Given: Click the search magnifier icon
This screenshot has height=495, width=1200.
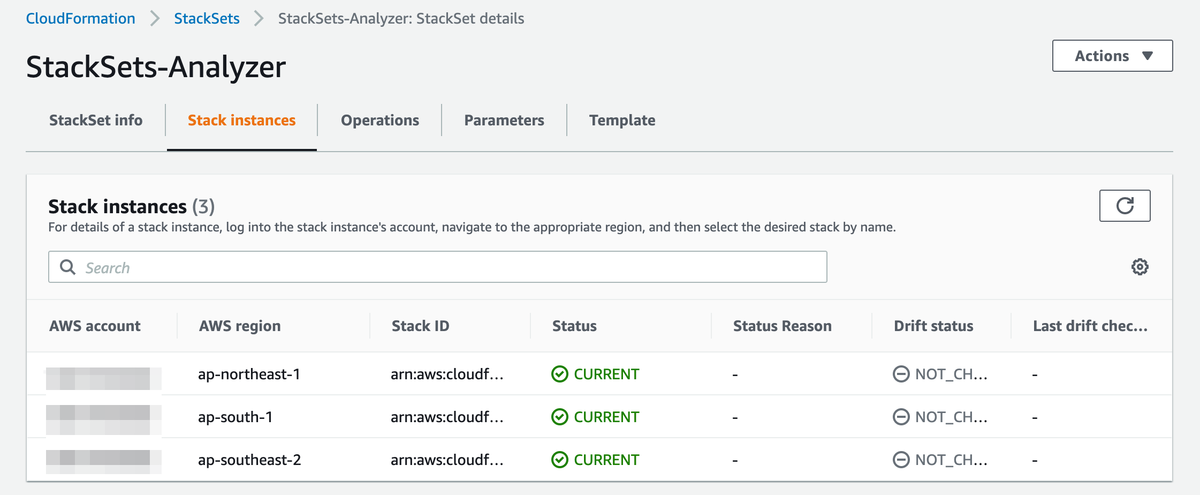Looking at the screenshot, I should (x=68, y=268).
